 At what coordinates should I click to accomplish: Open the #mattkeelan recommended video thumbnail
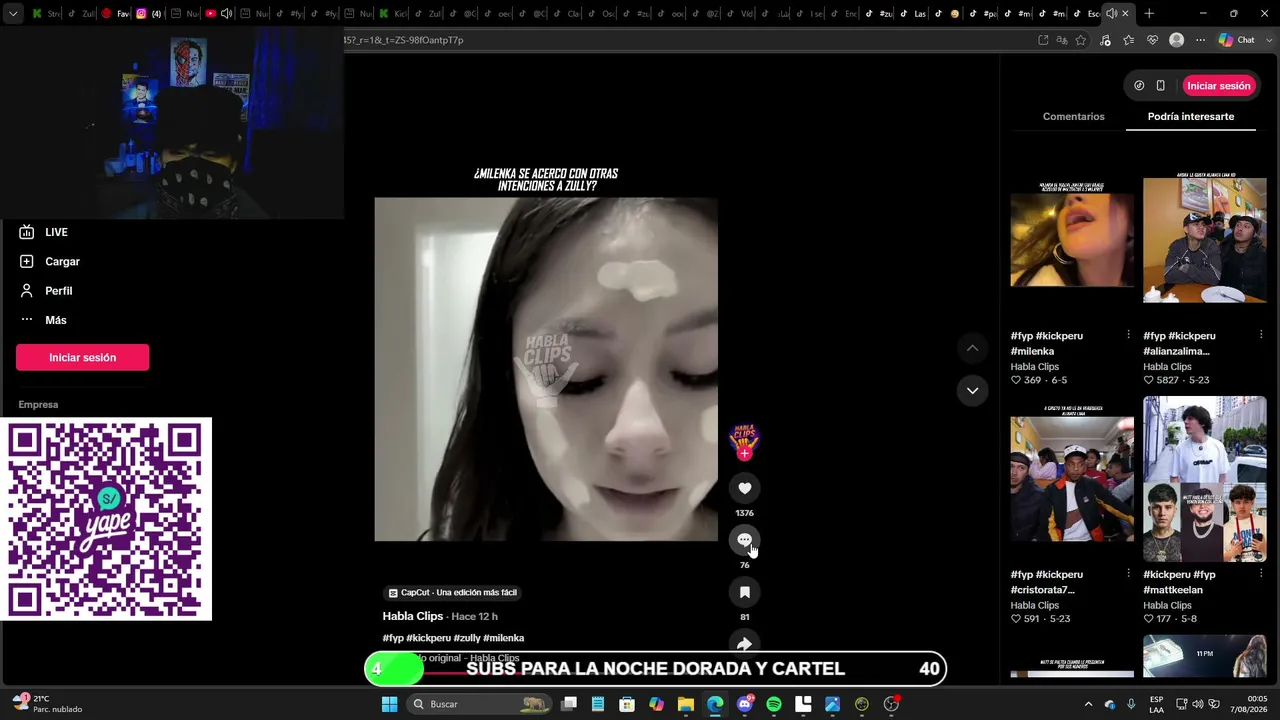point(1204,478)
